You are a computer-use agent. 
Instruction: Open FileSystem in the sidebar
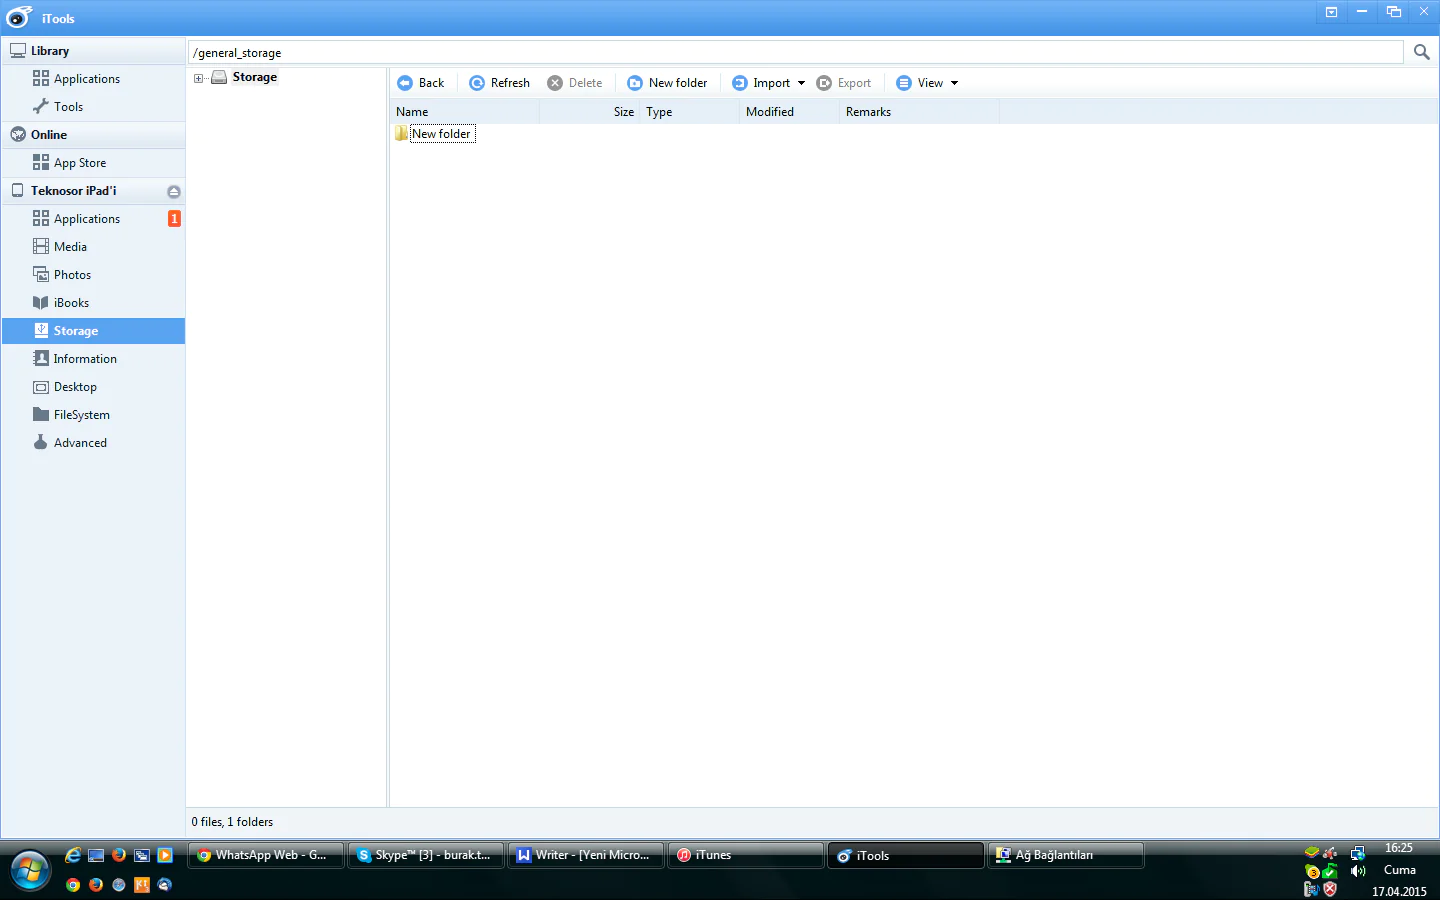pyautogui.click(x=81, y=415)
